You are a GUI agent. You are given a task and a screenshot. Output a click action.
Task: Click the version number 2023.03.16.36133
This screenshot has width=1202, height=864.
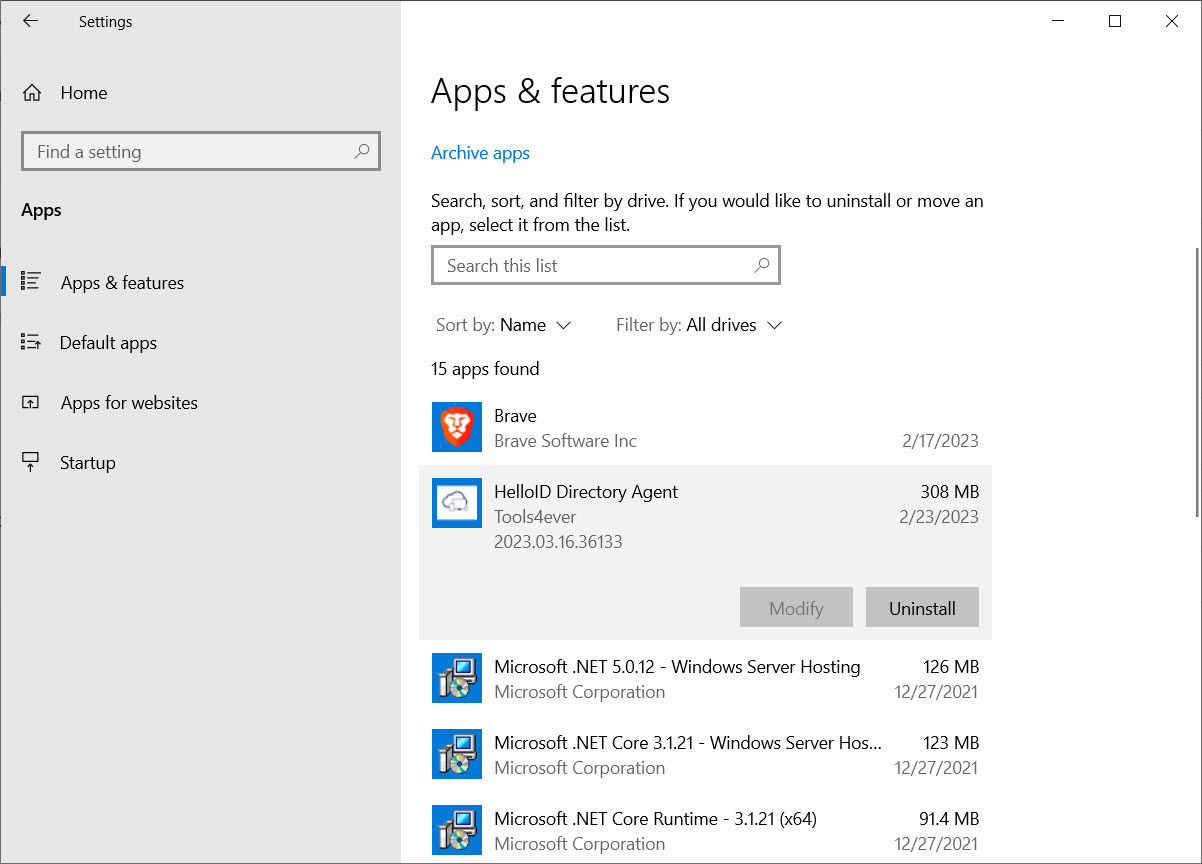[558, 542]
